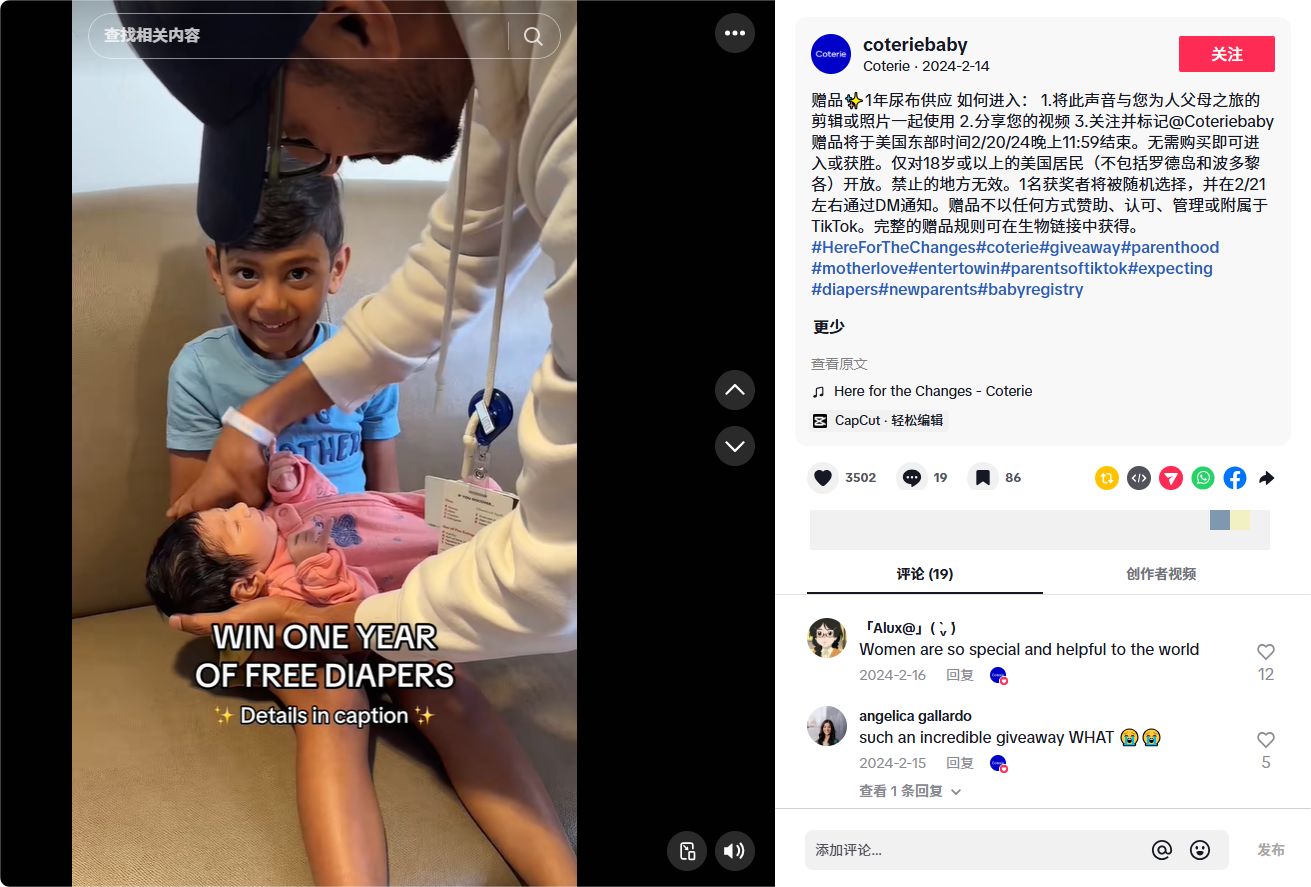Select the 评论 (19) tab
1311x887 pixels.
click(x=925, y=574)
